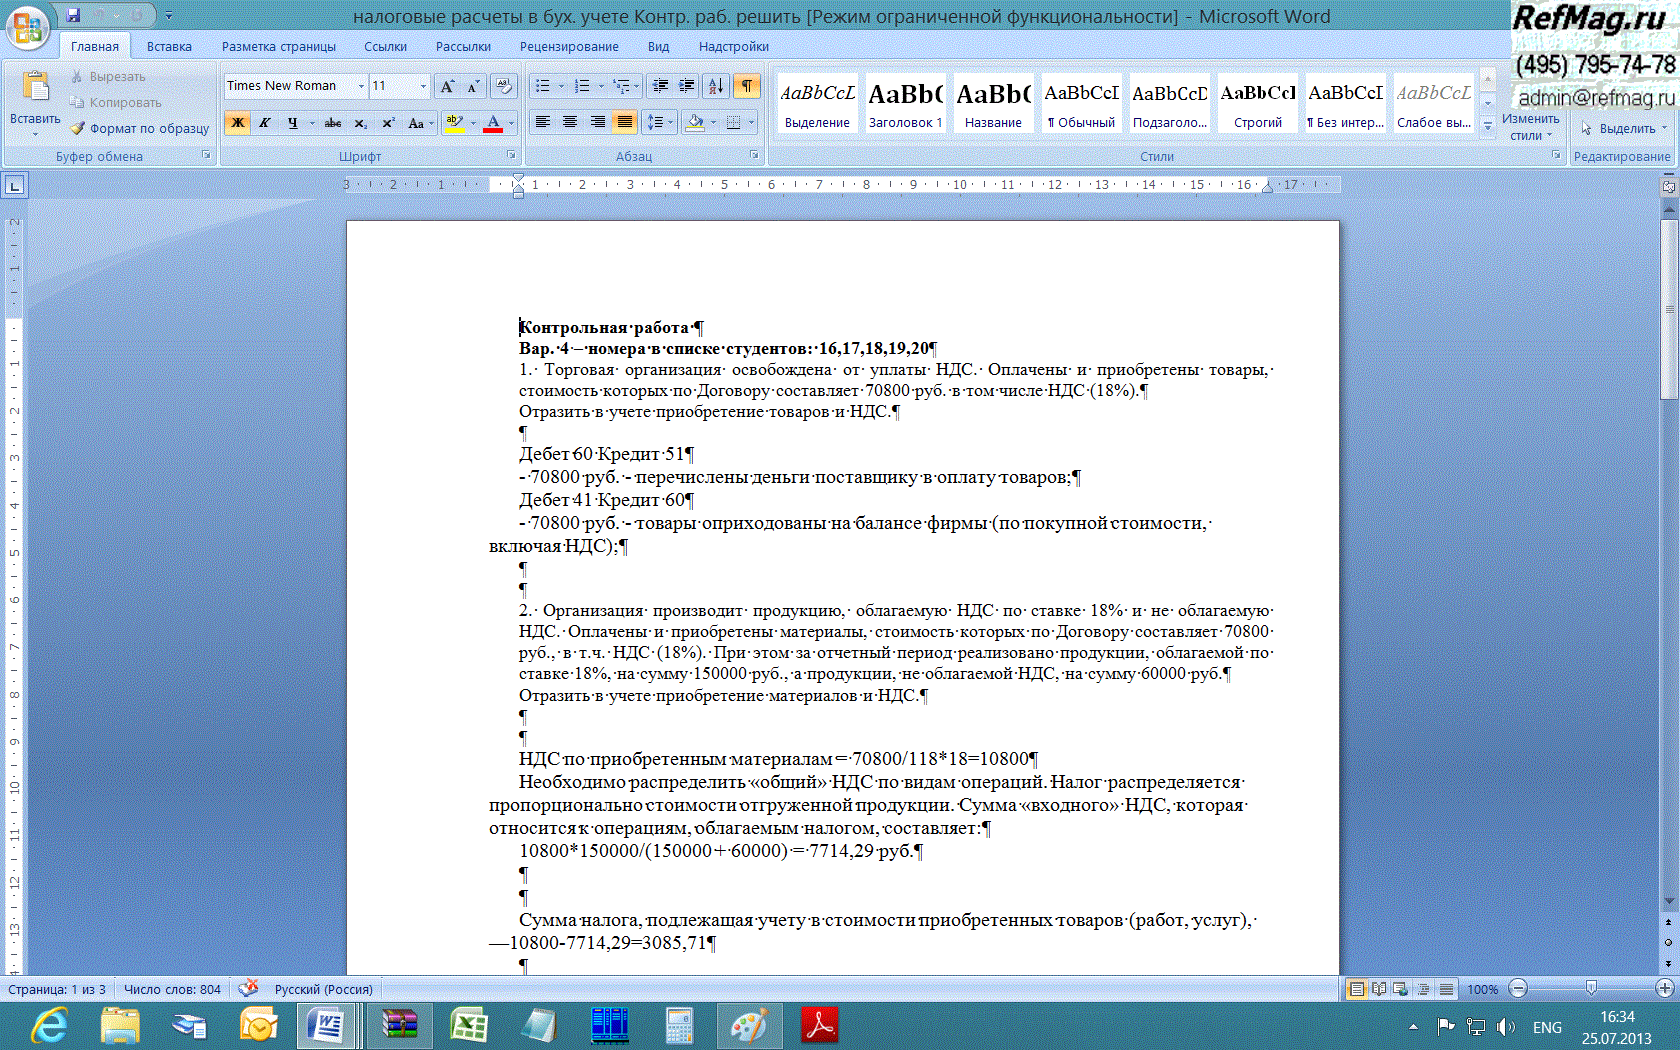The image size is (1680, 1050).
Task: Switch to the Вставка ribbon tab
Action: pyautogui.click(x=169, y=47)
